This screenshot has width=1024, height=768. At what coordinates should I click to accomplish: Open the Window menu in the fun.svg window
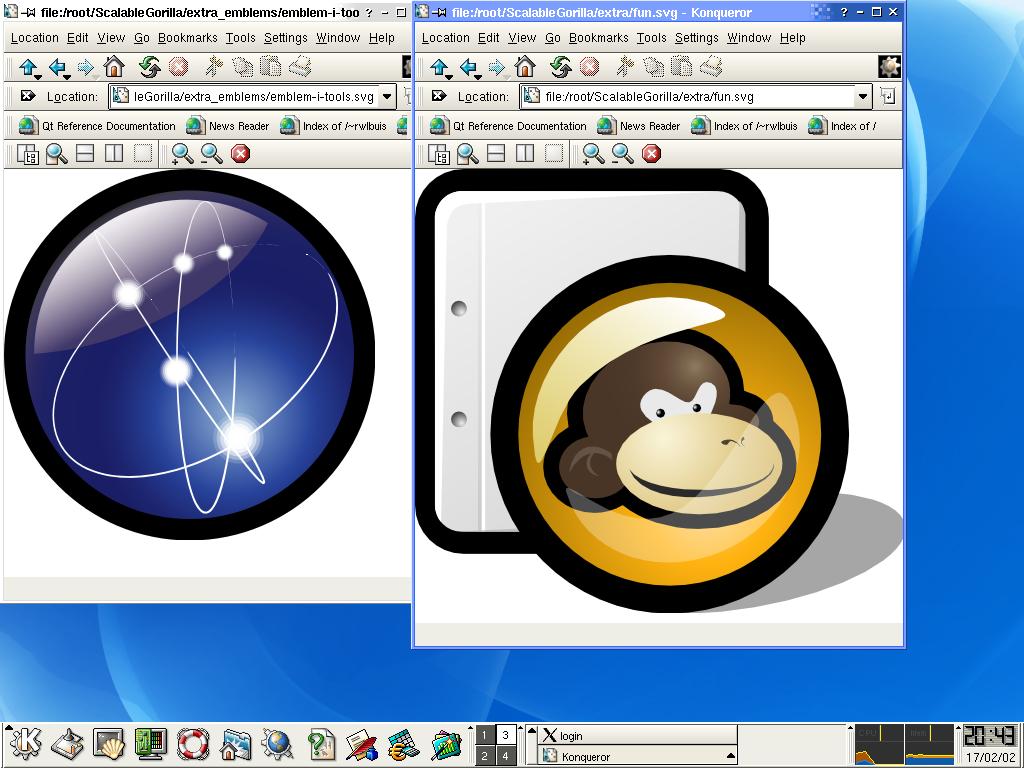click(749, 38)
